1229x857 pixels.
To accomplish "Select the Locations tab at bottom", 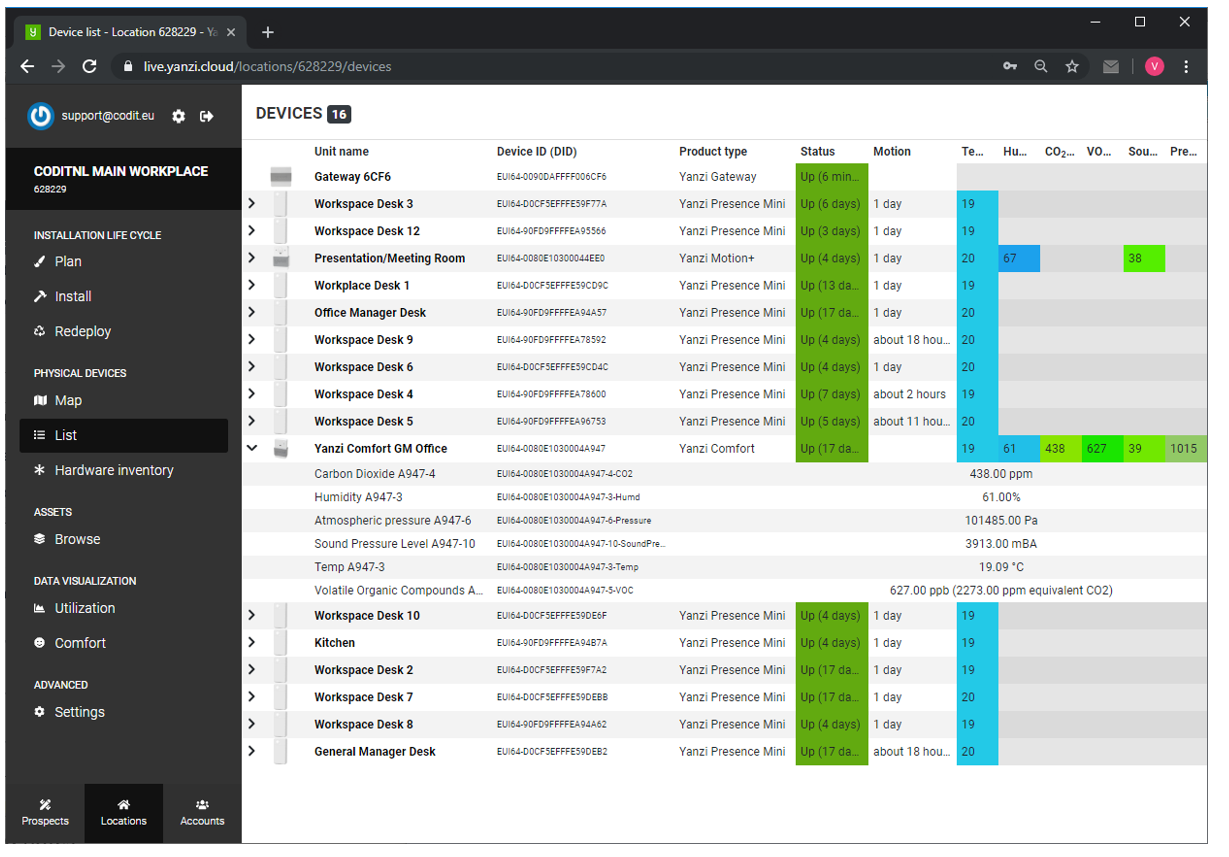I will tap(124, 812).
